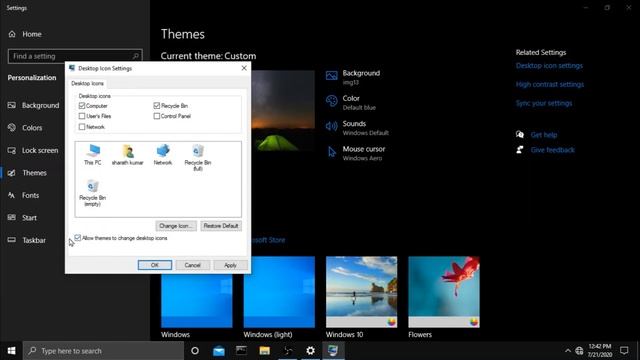Open Windows Start menu button
Viewport: 640px width, 360px height.
pyautogui.click(x=11, y=351)
